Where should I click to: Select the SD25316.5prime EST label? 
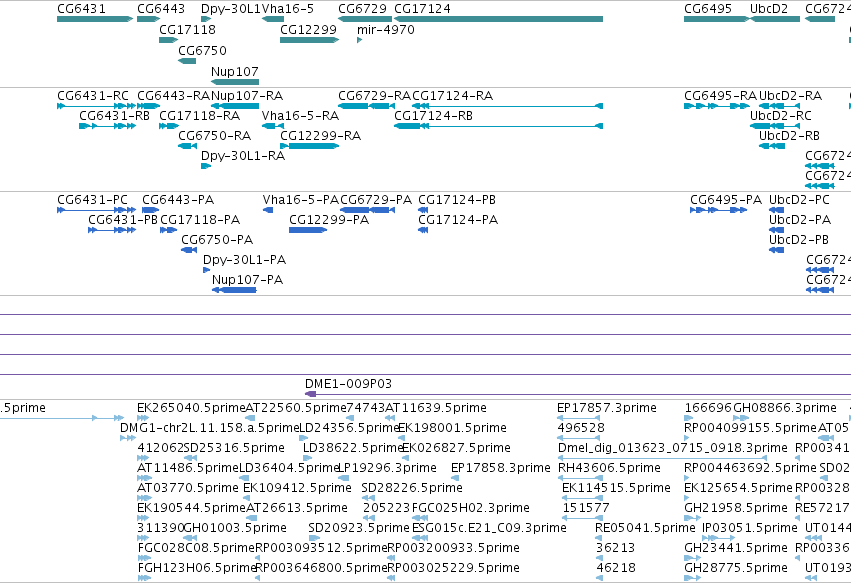coord(234,448)
